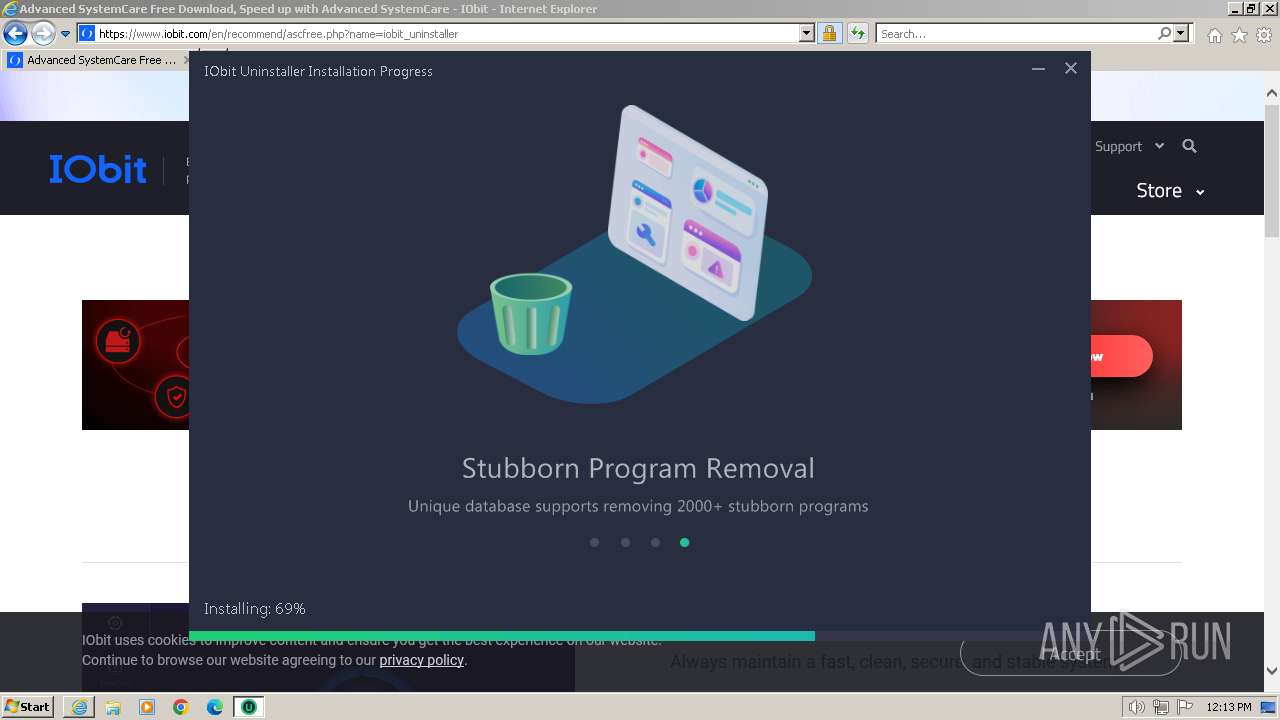The height and width of the screenshot is (720, 1280).
Task: Click the scrollbar up arrow
Action: (x=1272, y=94)
